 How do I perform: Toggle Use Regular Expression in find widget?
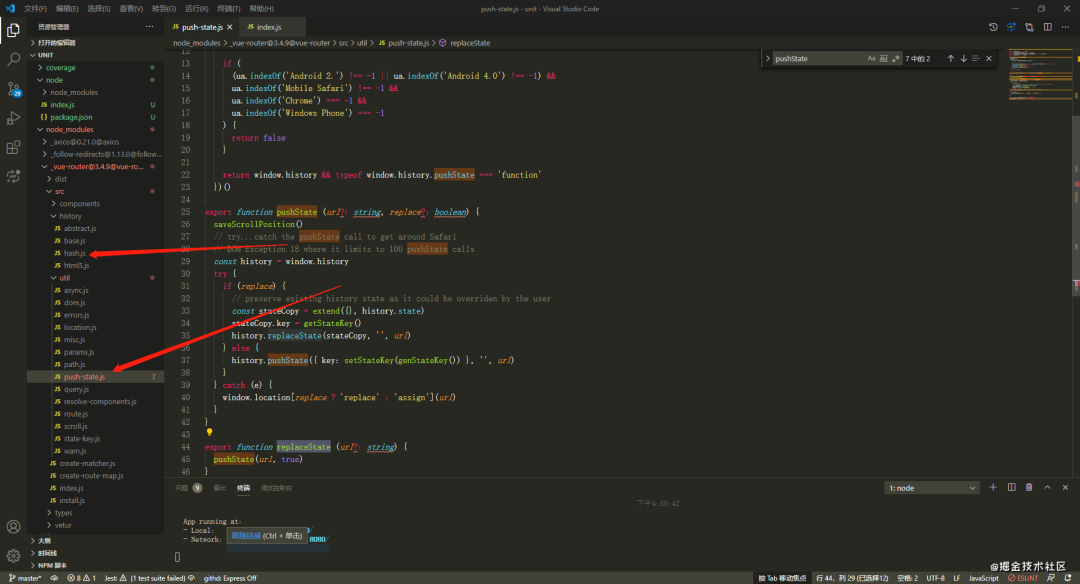(896, 59)
